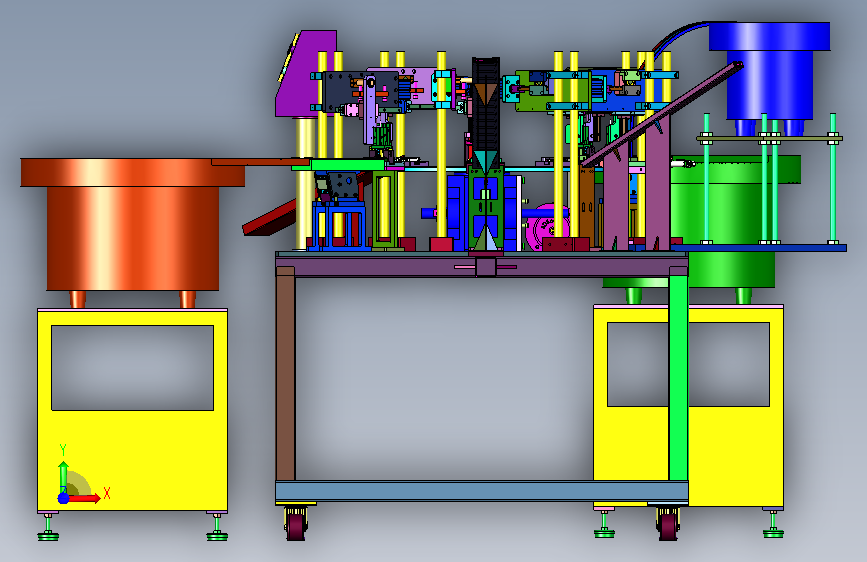Screen dimensions: 867x562
Task: Select the bright green vertical frame leg
Action: (678, 377)
